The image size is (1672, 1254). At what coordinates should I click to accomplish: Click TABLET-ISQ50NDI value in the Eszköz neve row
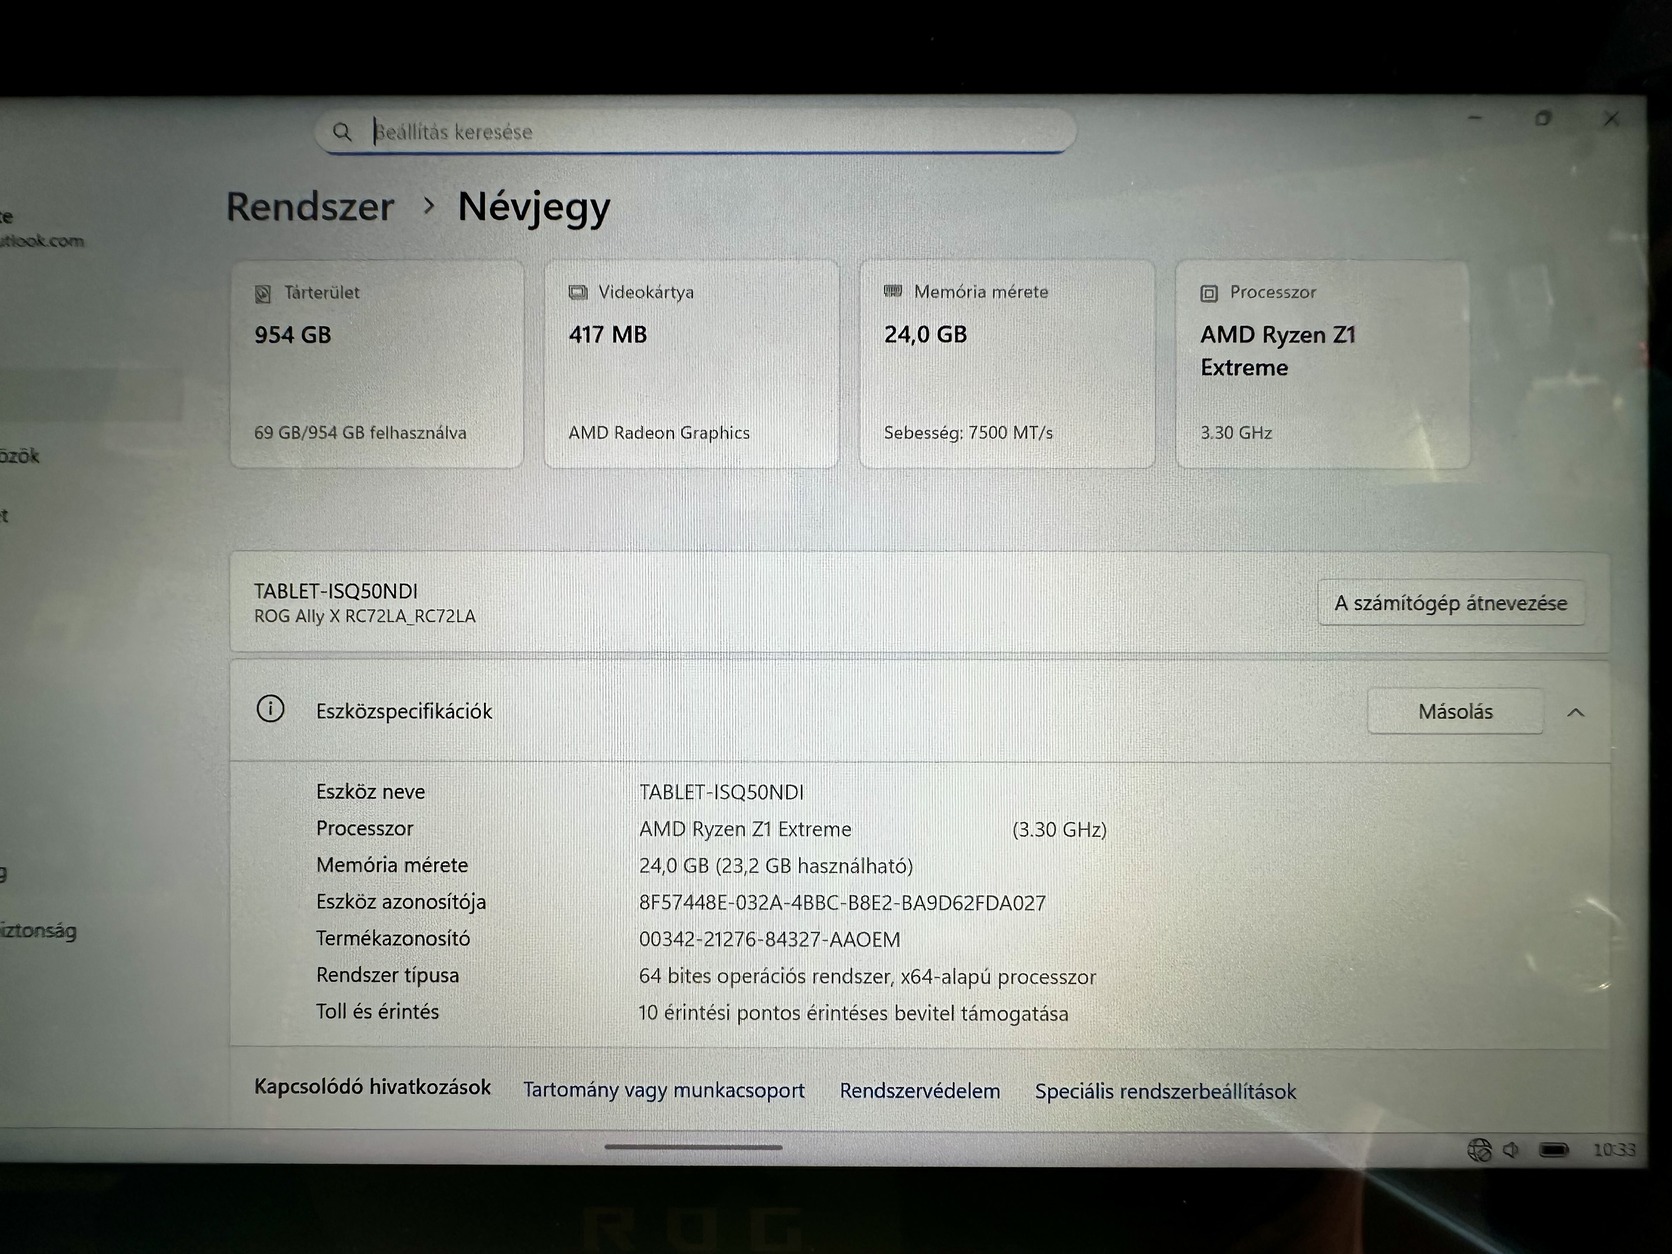coord(721,792)
